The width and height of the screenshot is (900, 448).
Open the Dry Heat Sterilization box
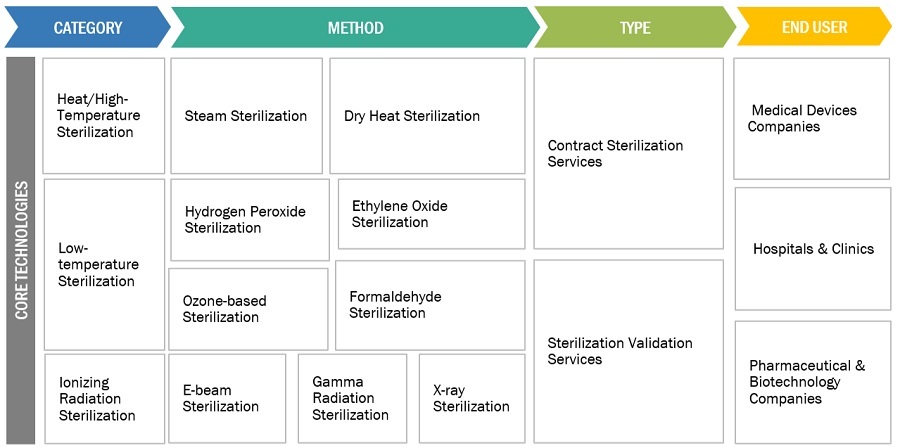427,116
